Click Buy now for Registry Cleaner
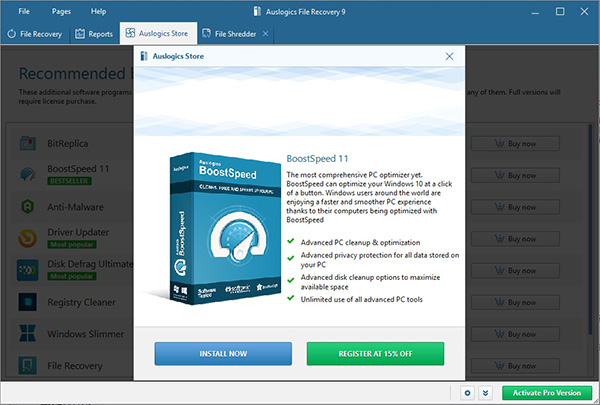 [x=515, y=303]
